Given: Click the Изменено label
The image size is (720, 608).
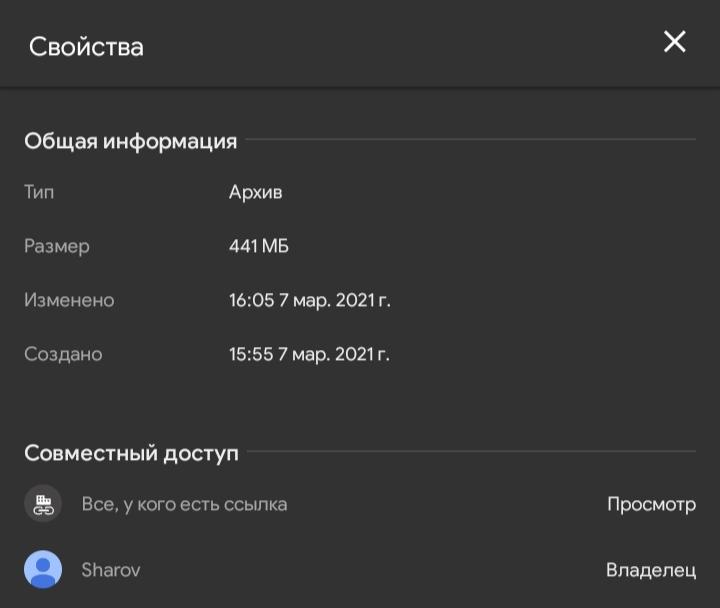Looking at the screenshot, I should click(x=69, y=300).
